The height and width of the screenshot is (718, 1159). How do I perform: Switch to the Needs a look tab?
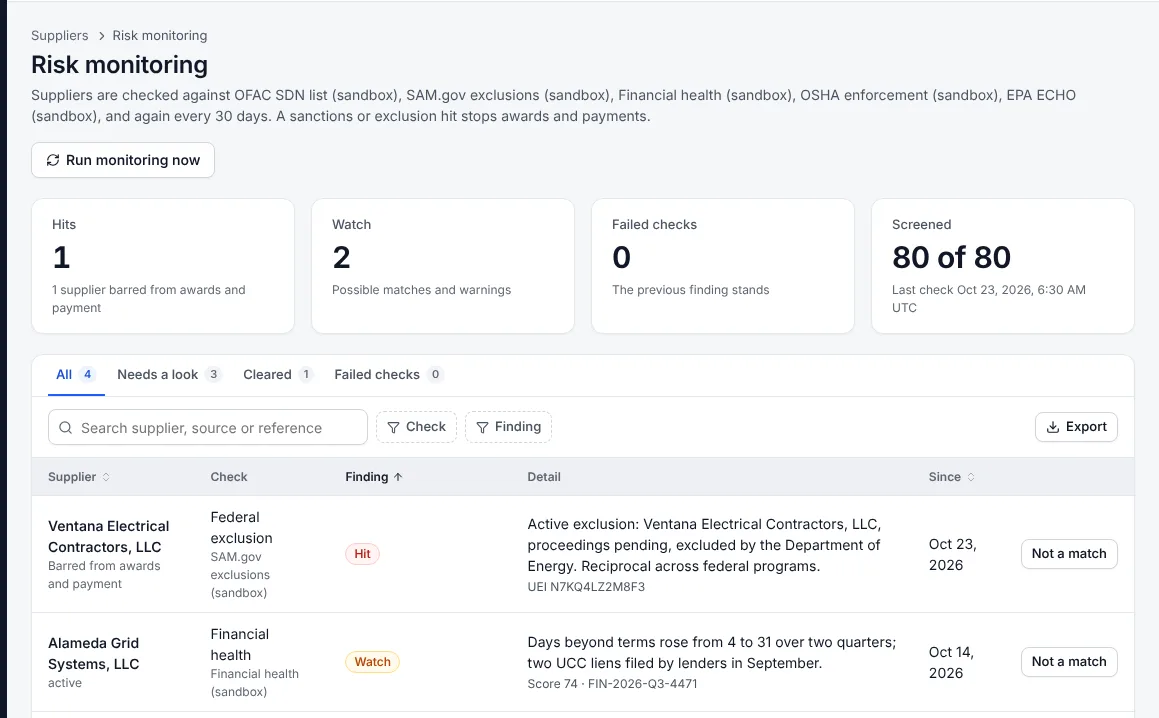[169, 375]
